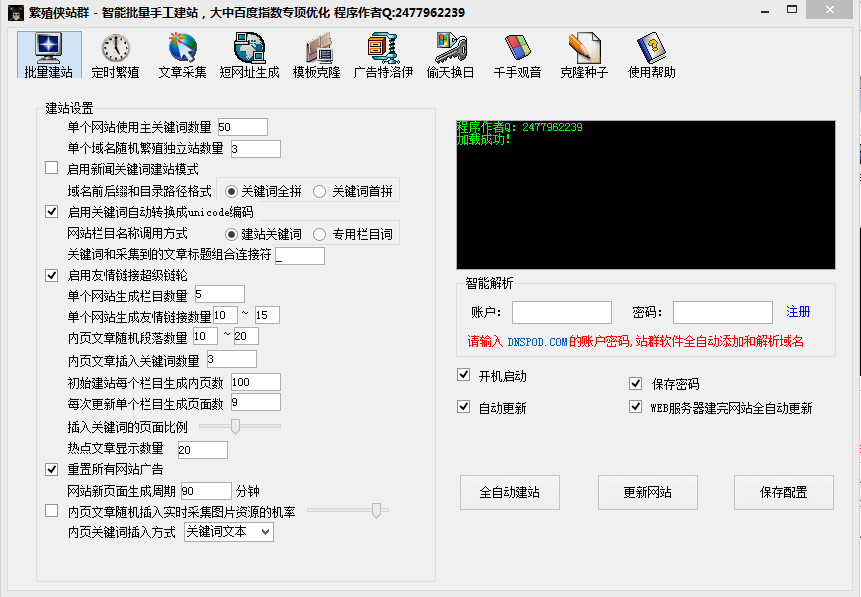Click 全自动建站 button
861x597 pixels.
click(x=510, y=492)
